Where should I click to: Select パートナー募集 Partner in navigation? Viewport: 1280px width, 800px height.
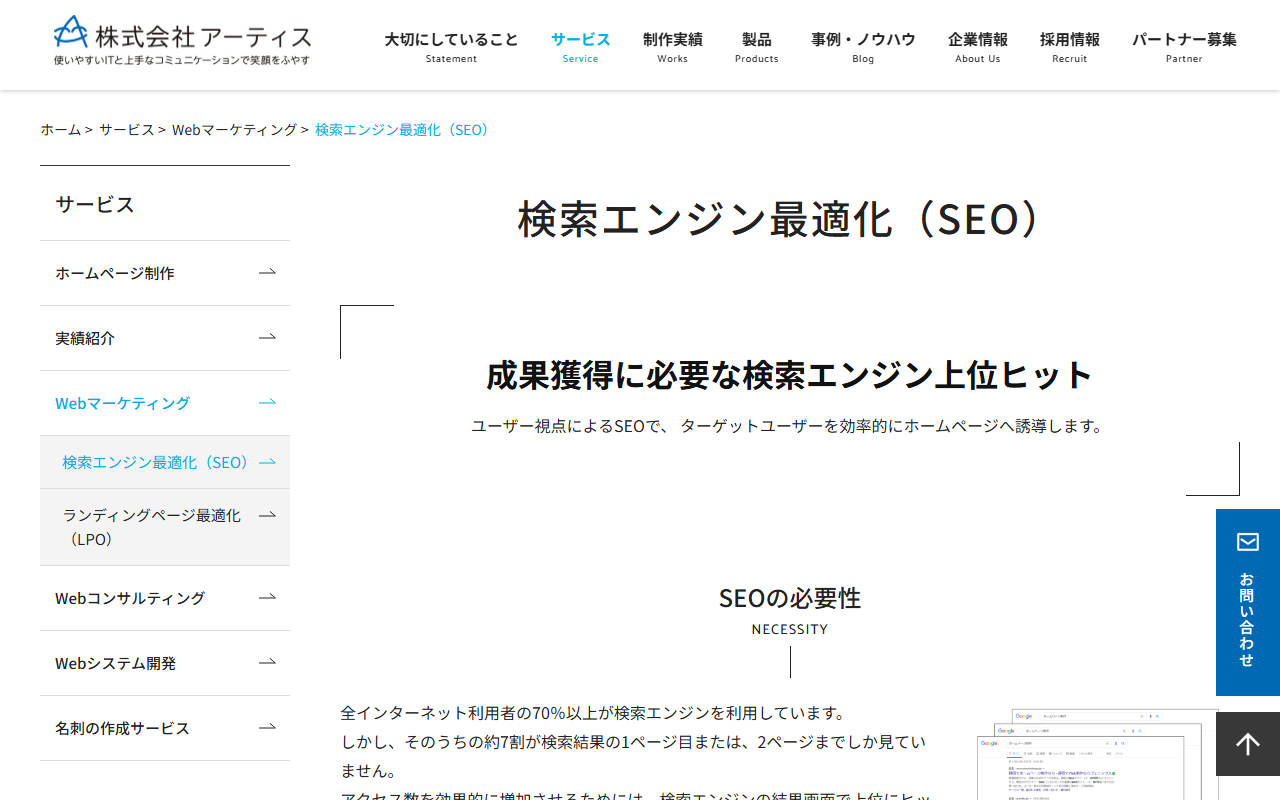(1183, 45)
